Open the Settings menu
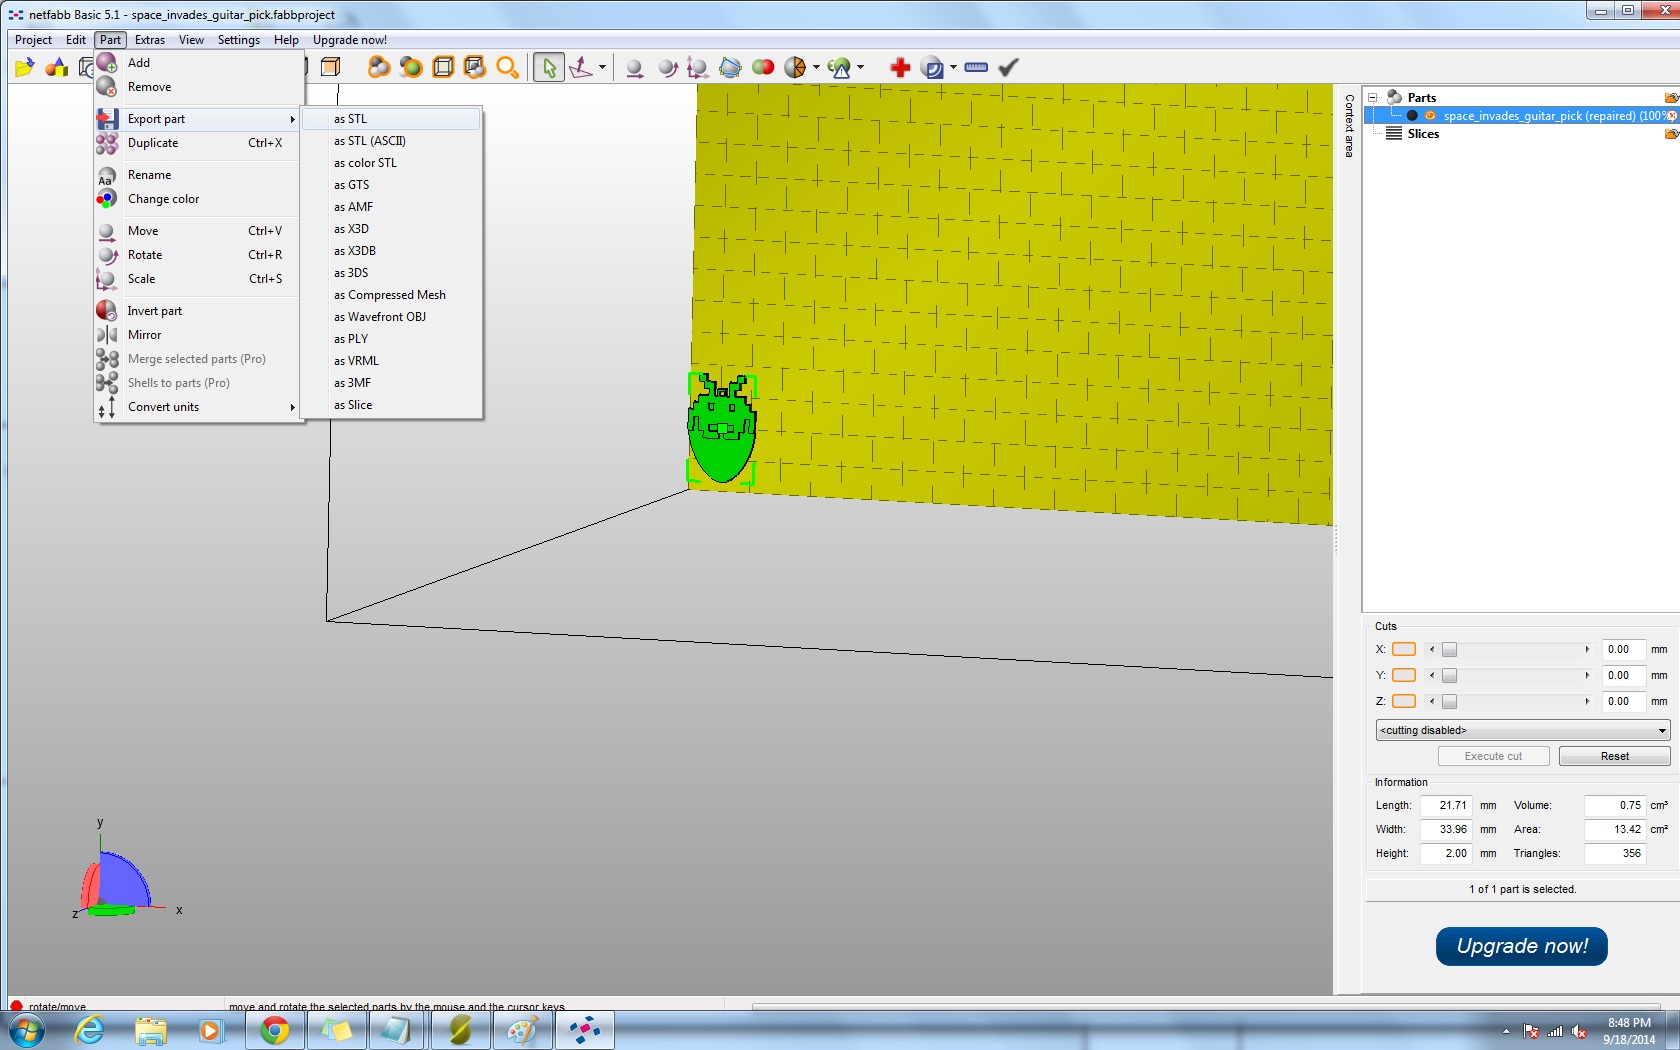 tap(239, 40)
